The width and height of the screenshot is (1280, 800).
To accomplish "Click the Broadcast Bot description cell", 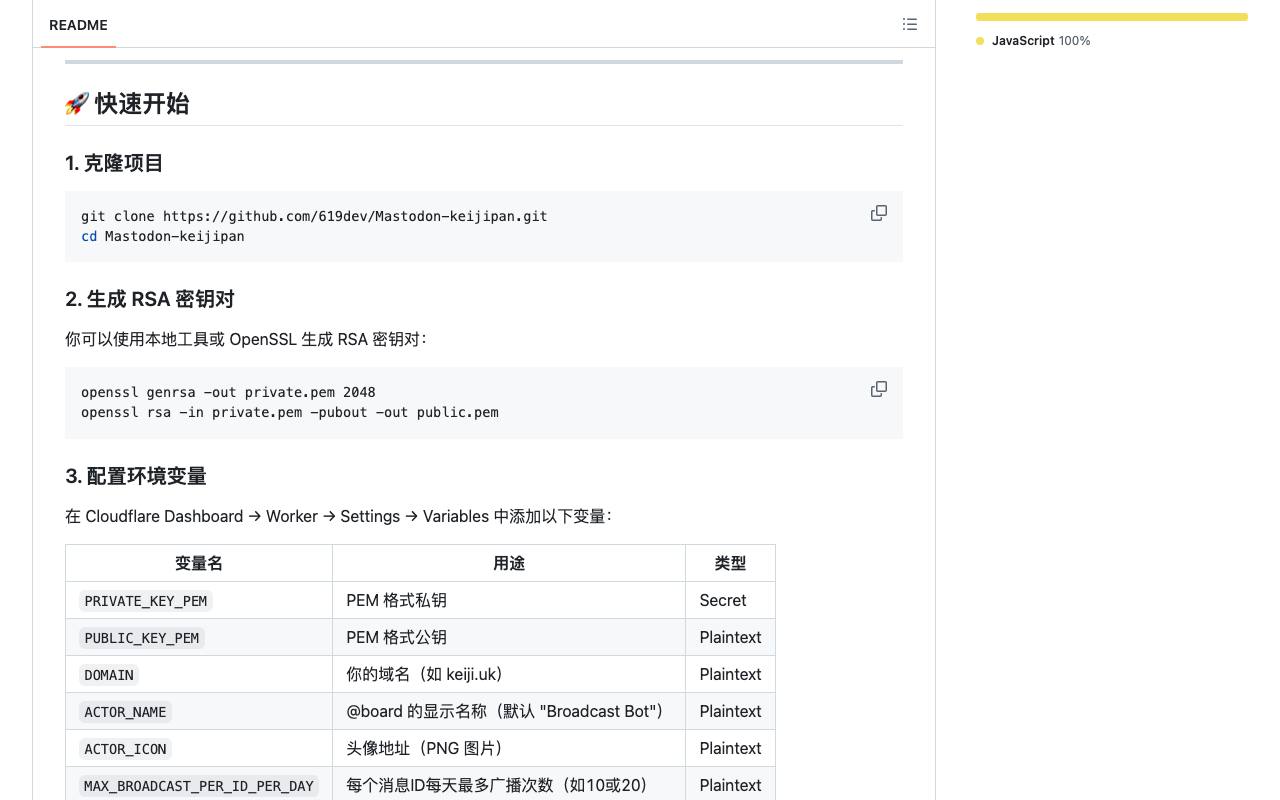I will [x=509, y=711].
